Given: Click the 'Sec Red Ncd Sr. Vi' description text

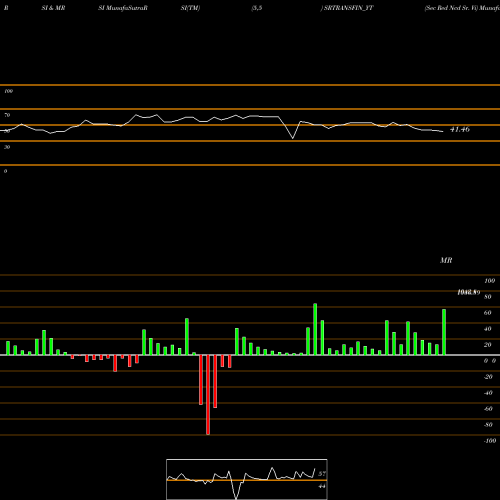Looking at the screenshot, I should 451,8.
